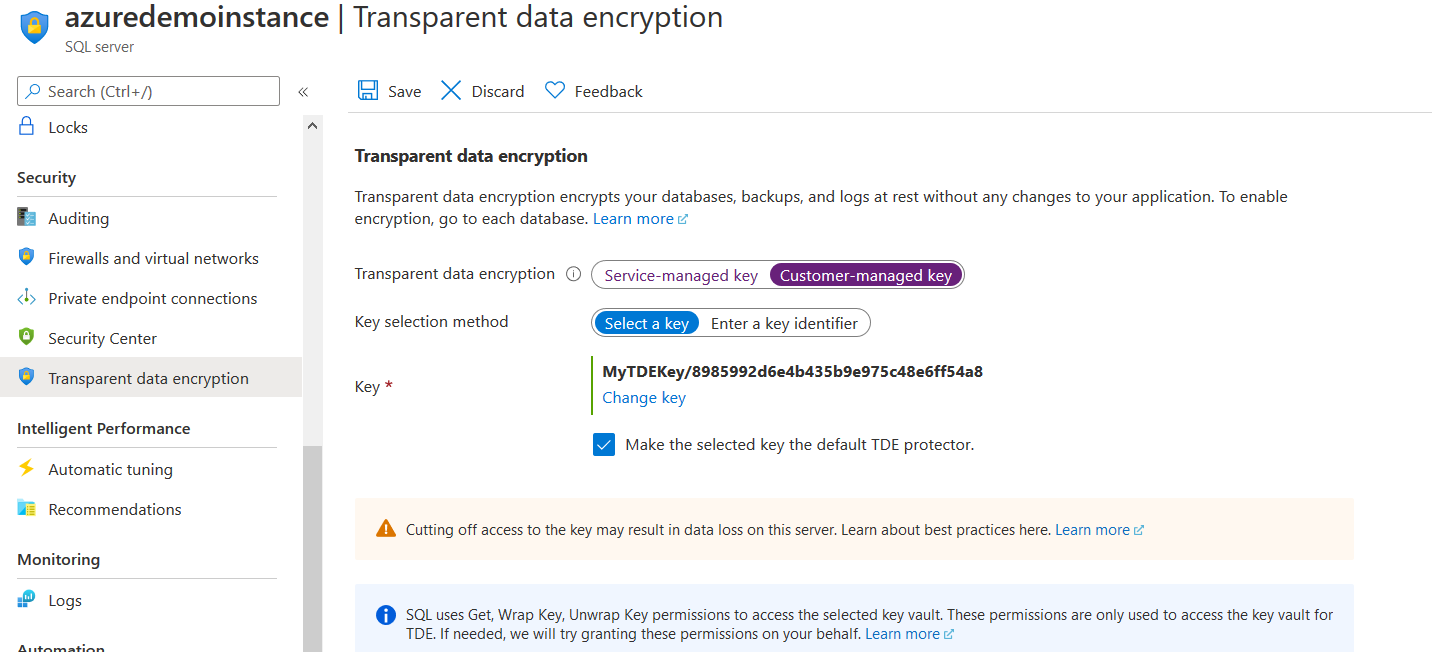Open Recommendations in the sidebar

click(115, 509)
